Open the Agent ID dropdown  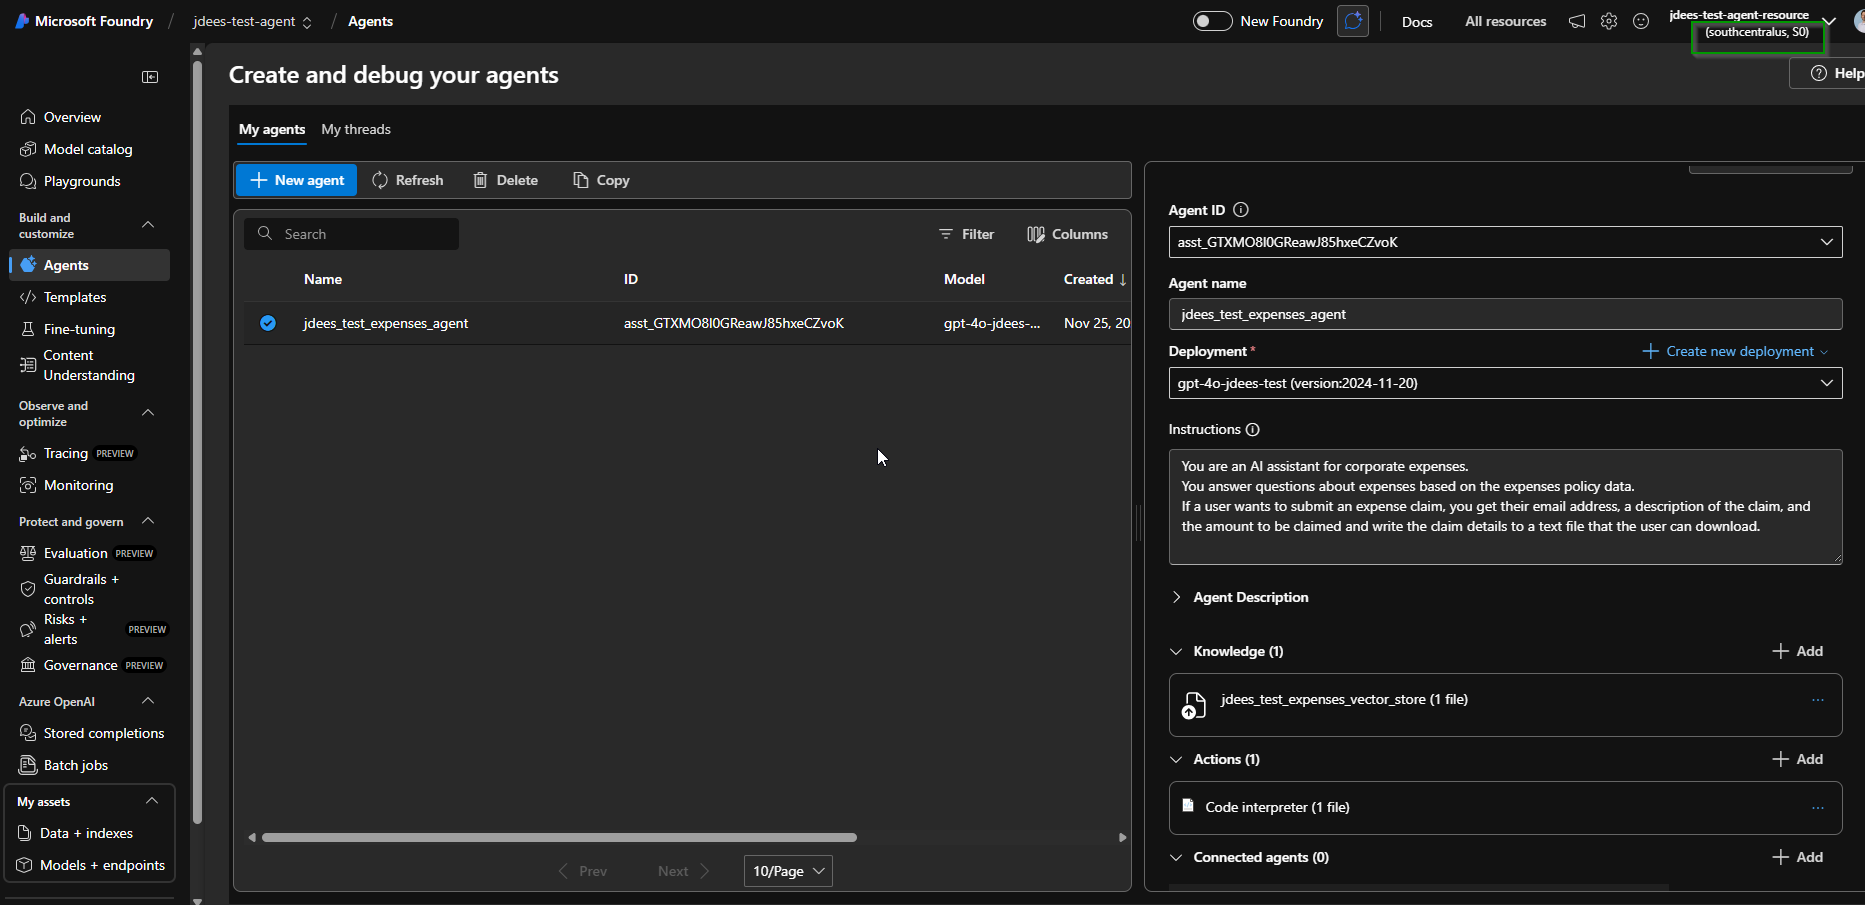coord(1505,242)
